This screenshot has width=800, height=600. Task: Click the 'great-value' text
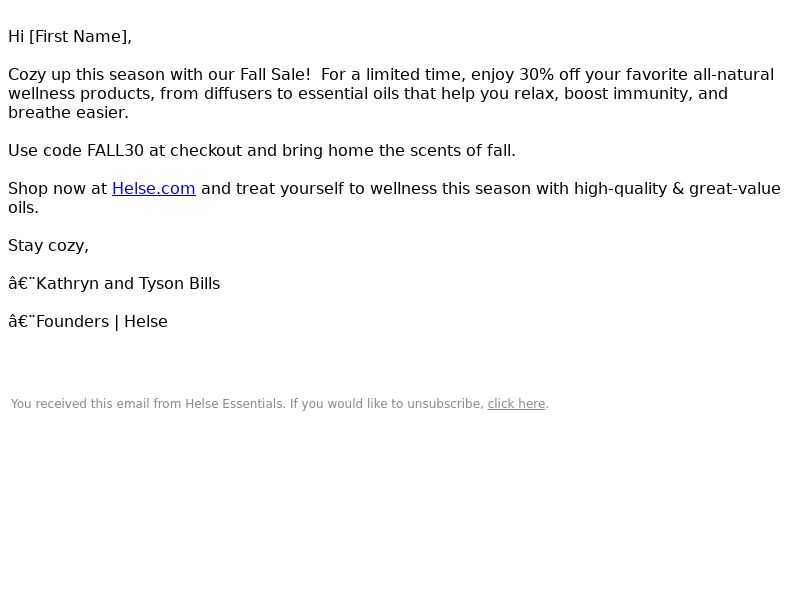pos(735,189)
